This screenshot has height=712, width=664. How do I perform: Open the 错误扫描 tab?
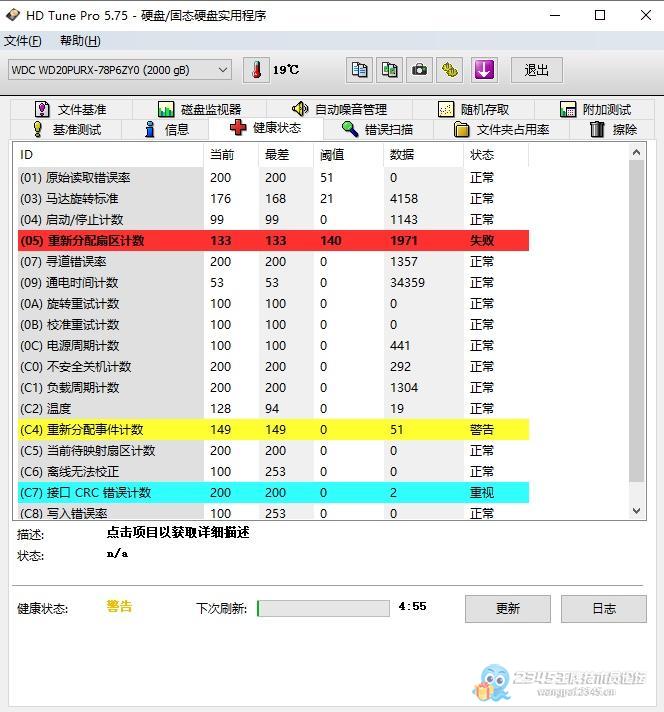[x=376, y=129]
